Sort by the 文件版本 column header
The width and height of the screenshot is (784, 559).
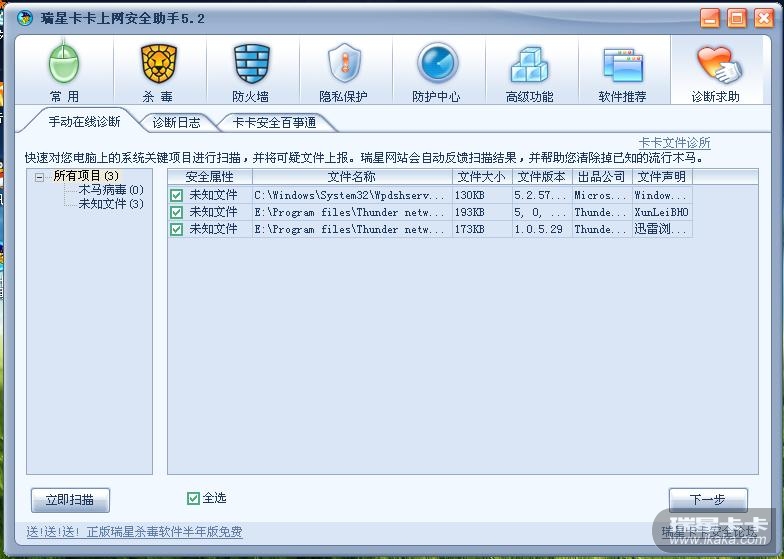click(542, 176)
